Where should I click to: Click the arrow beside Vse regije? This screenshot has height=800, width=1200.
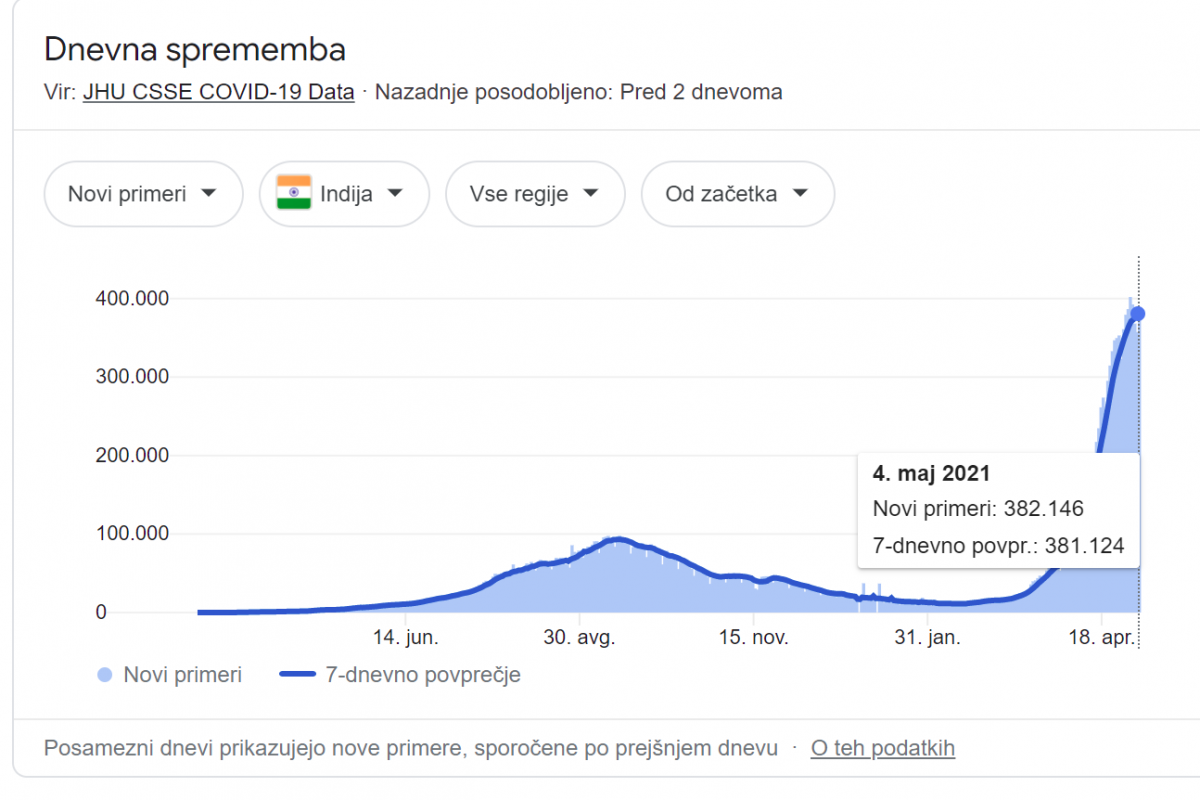[x=590, y=194]
